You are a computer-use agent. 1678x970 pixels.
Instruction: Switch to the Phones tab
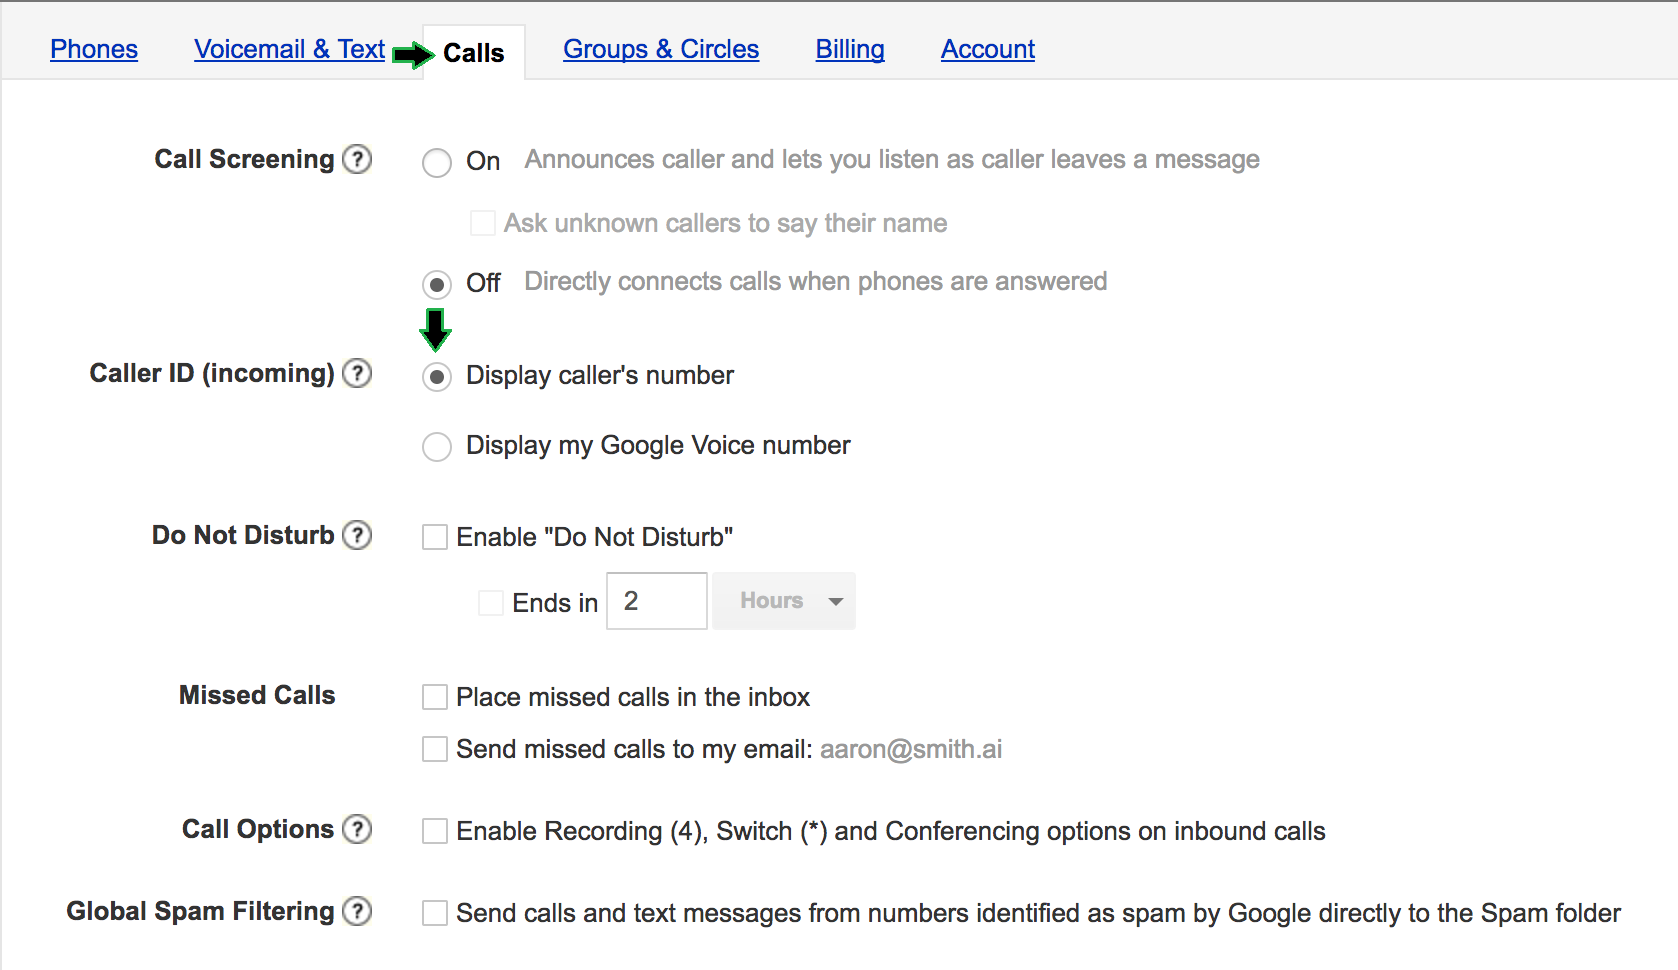[94, 49]
